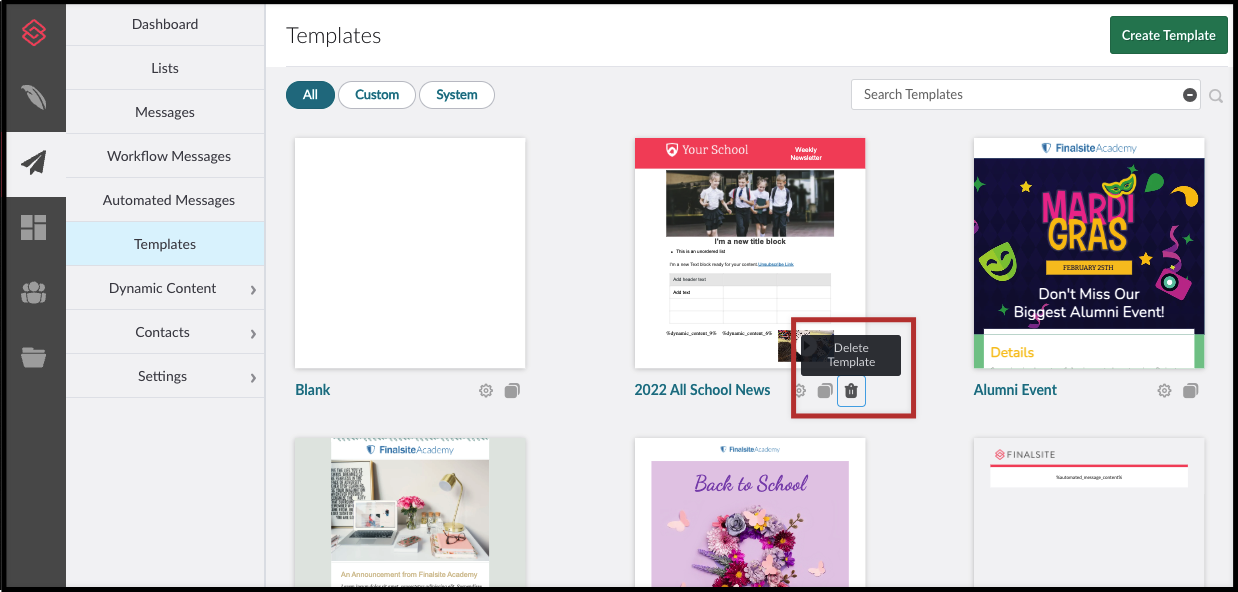The height and width of the screenshot is (592, 1238).
Task: Select the Announcement from Finalsite Academy thumbnail
Action: pyautogui.click(x=410, y=512)
